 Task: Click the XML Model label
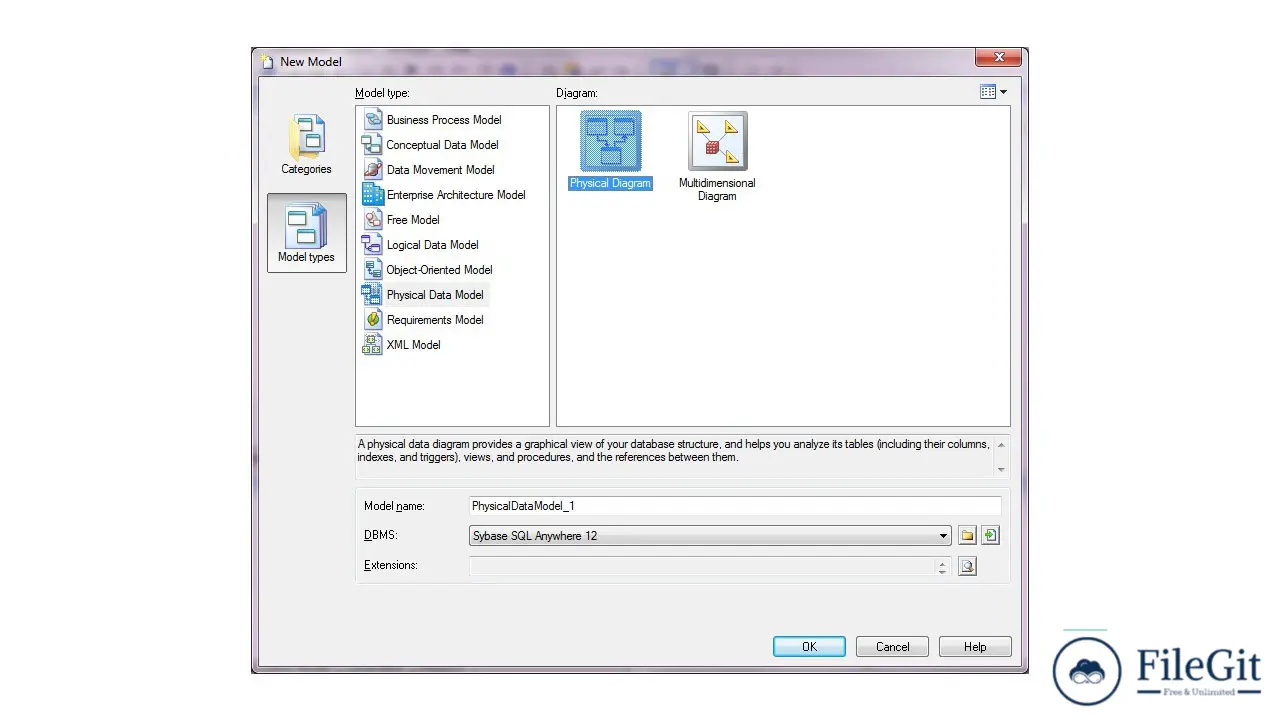(x=413, y=345)
